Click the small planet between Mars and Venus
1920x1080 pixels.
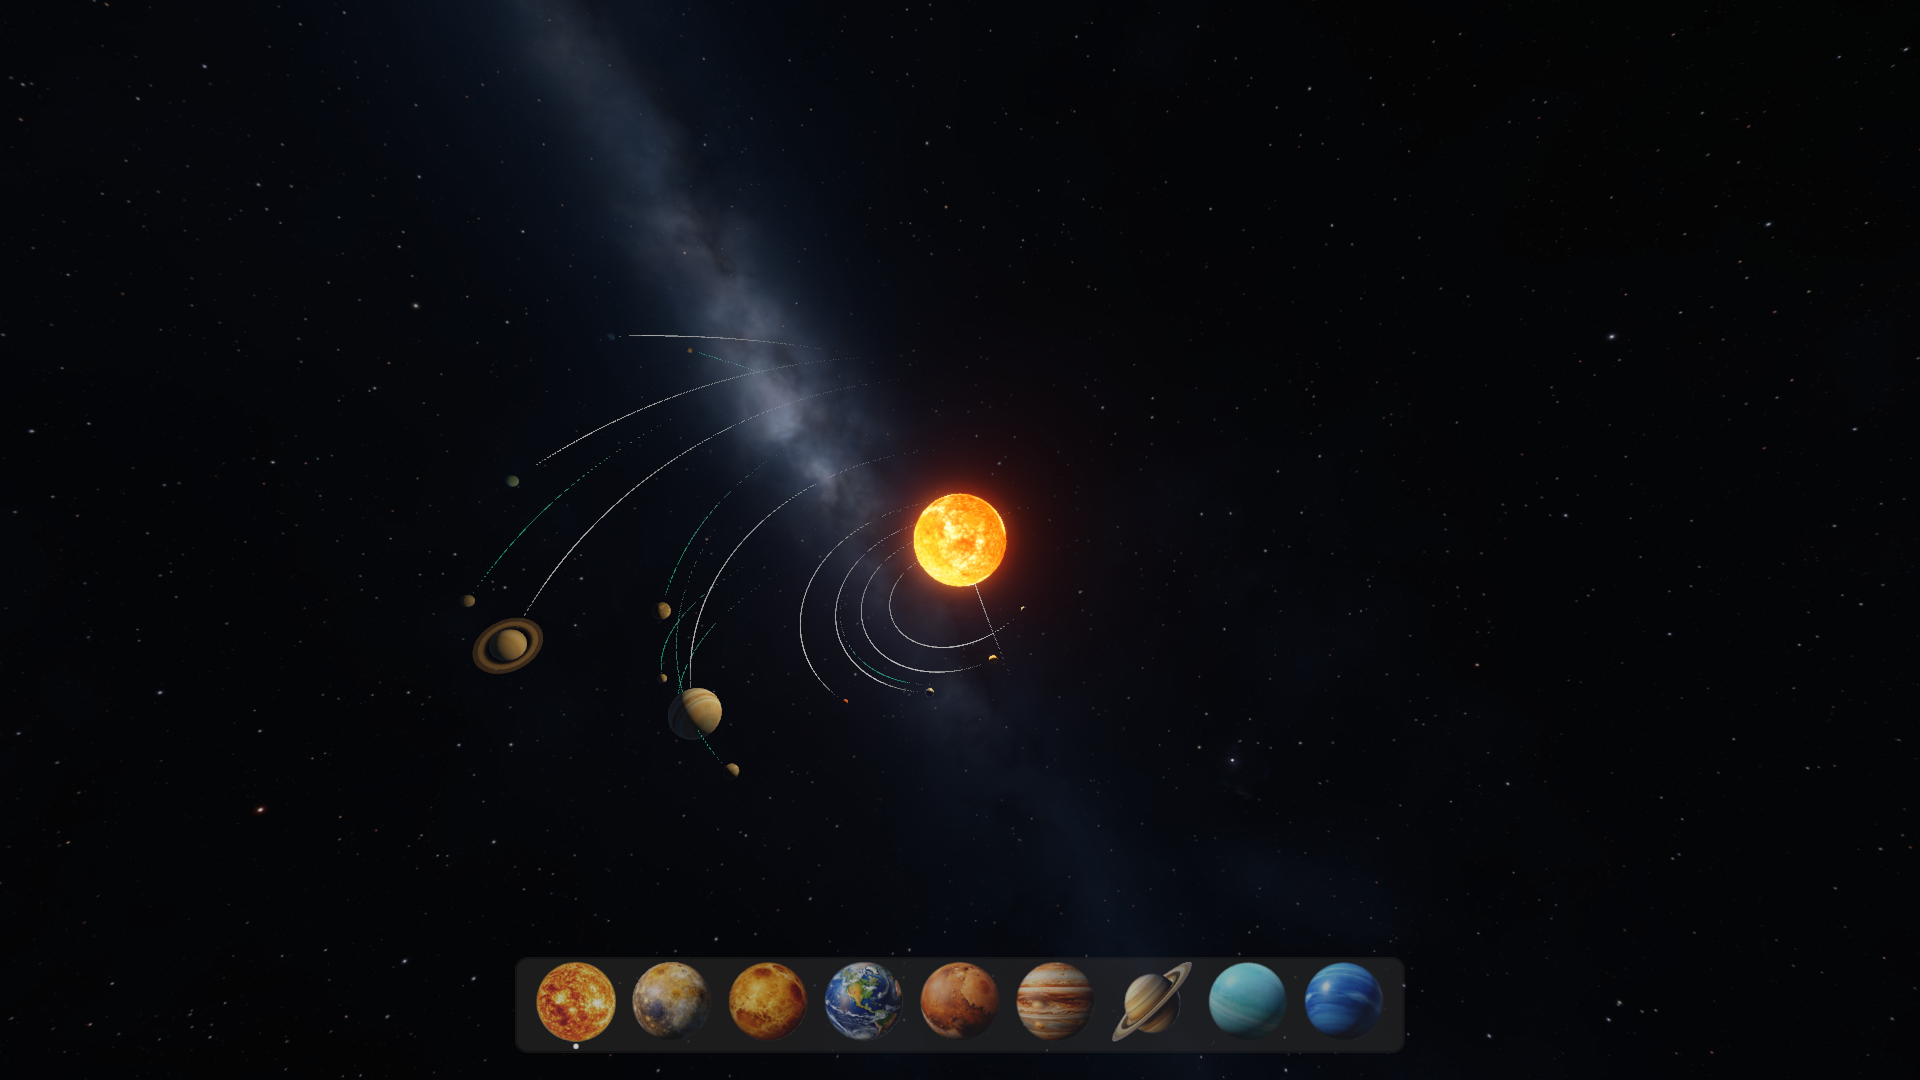pyautogui.click(x=930, y=690)
